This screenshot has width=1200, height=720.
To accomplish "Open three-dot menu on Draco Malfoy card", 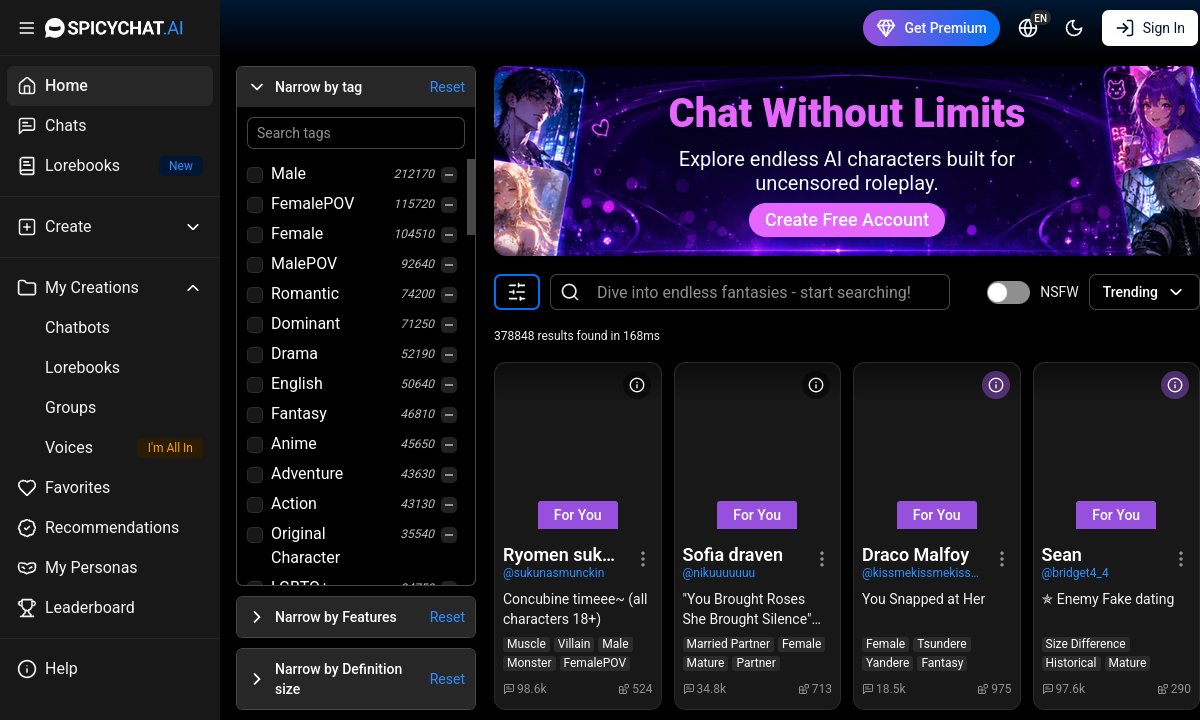I will point(1002,559).
